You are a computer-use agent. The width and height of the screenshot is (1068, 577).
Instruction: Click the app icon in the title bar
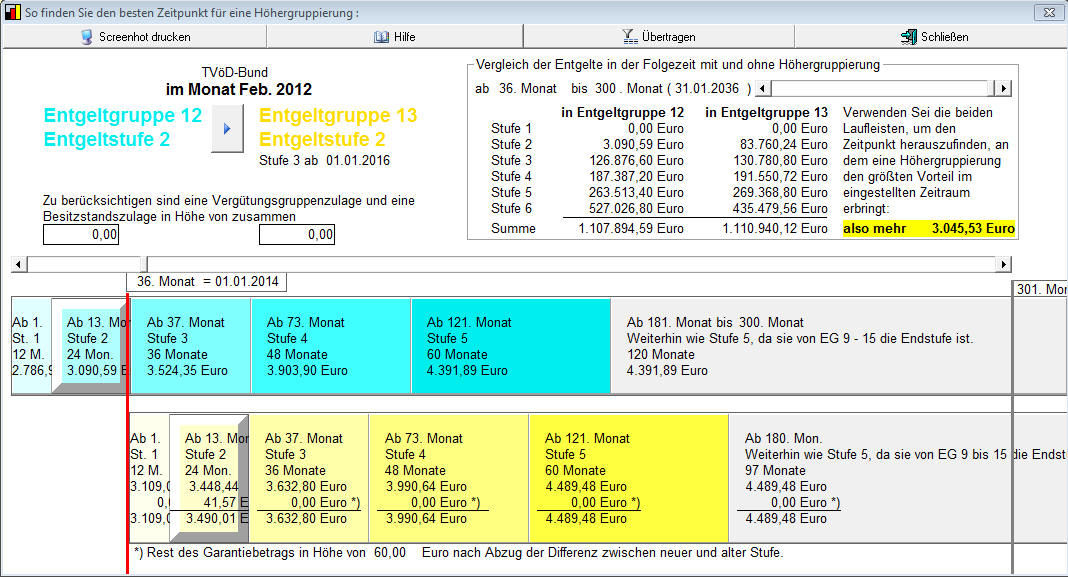point(12,12)
